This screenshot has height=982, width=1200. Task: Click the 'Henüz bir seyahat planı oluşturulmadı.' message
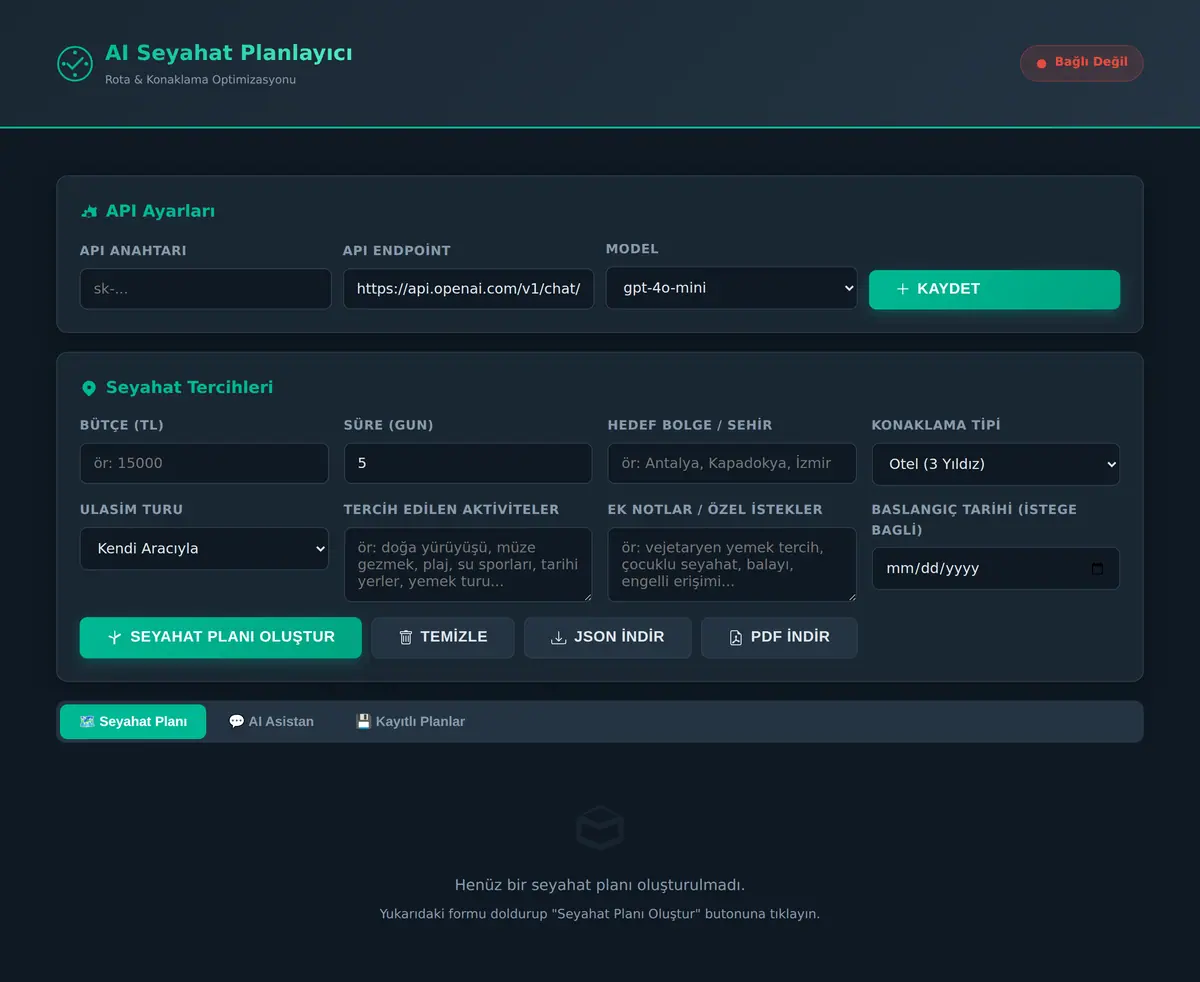600,885
